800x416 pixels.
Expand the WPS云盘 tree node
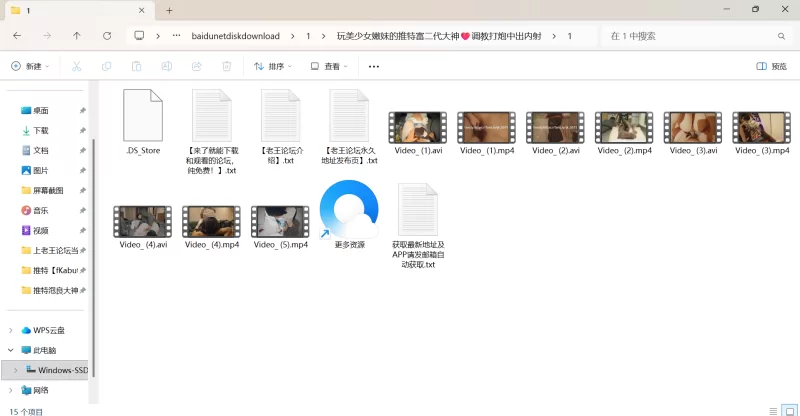click(x=11, y=330)
